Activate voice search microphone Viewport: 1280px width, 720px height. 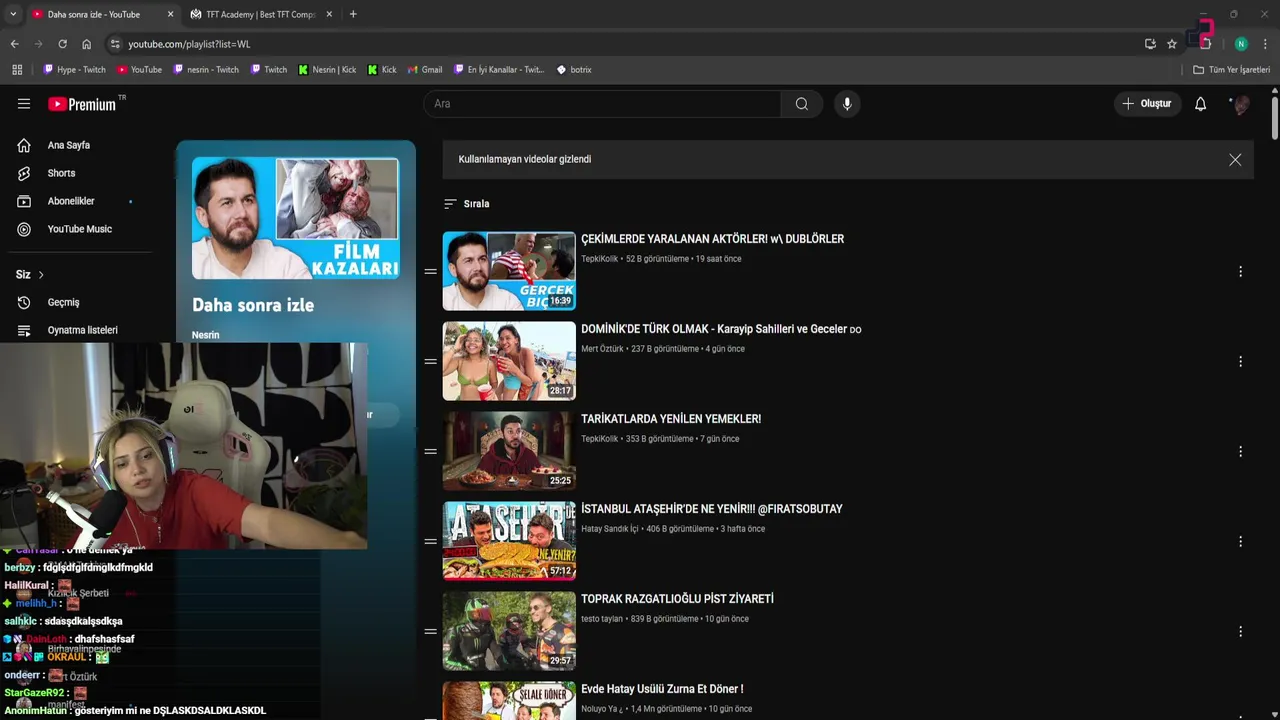(x=847, y=104)
